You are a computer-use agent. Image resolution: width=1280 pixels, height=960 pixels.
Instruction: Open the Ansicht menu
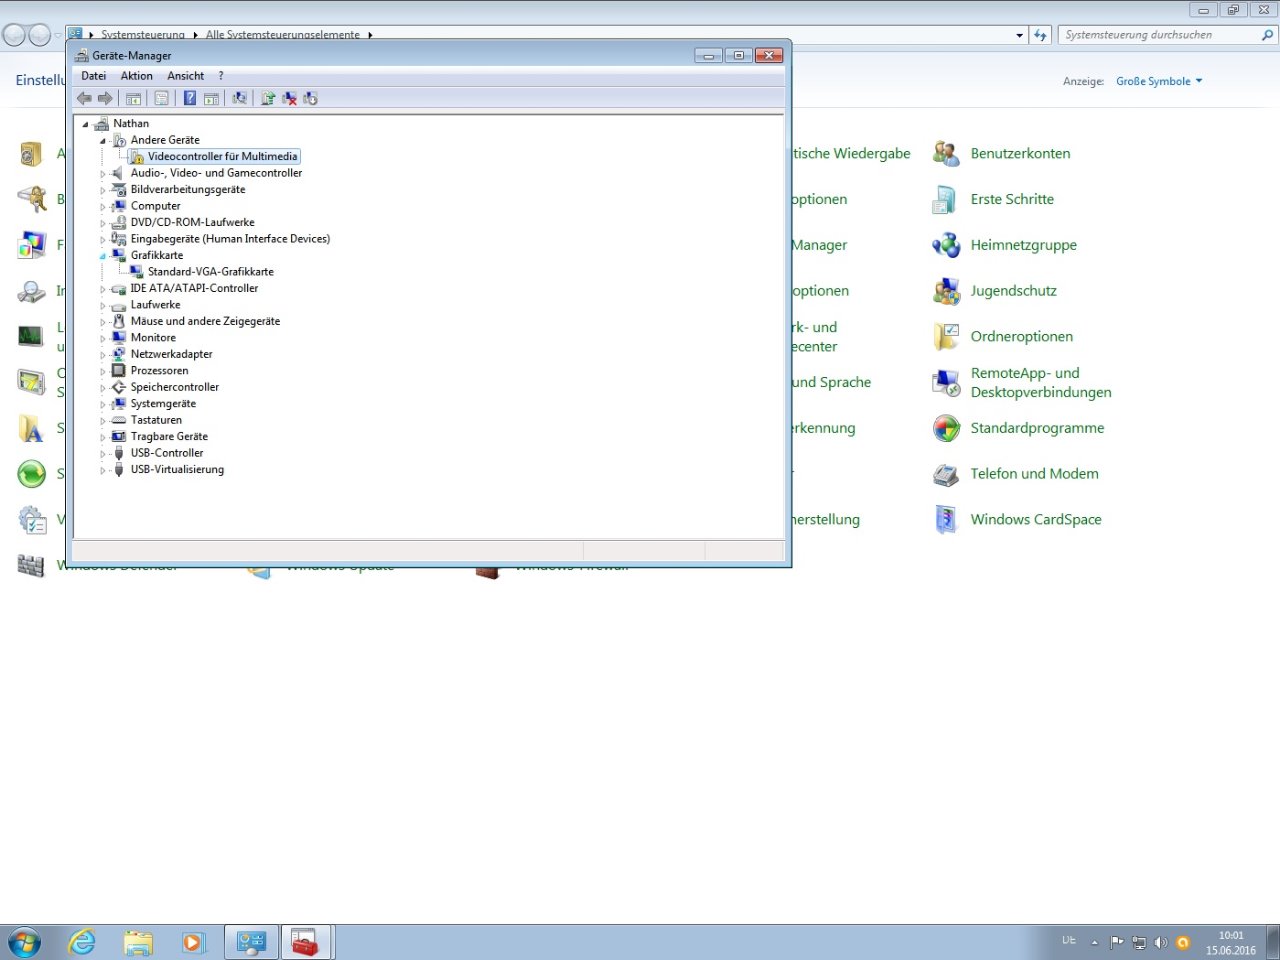pyautogui.click(x=185, y=76)
